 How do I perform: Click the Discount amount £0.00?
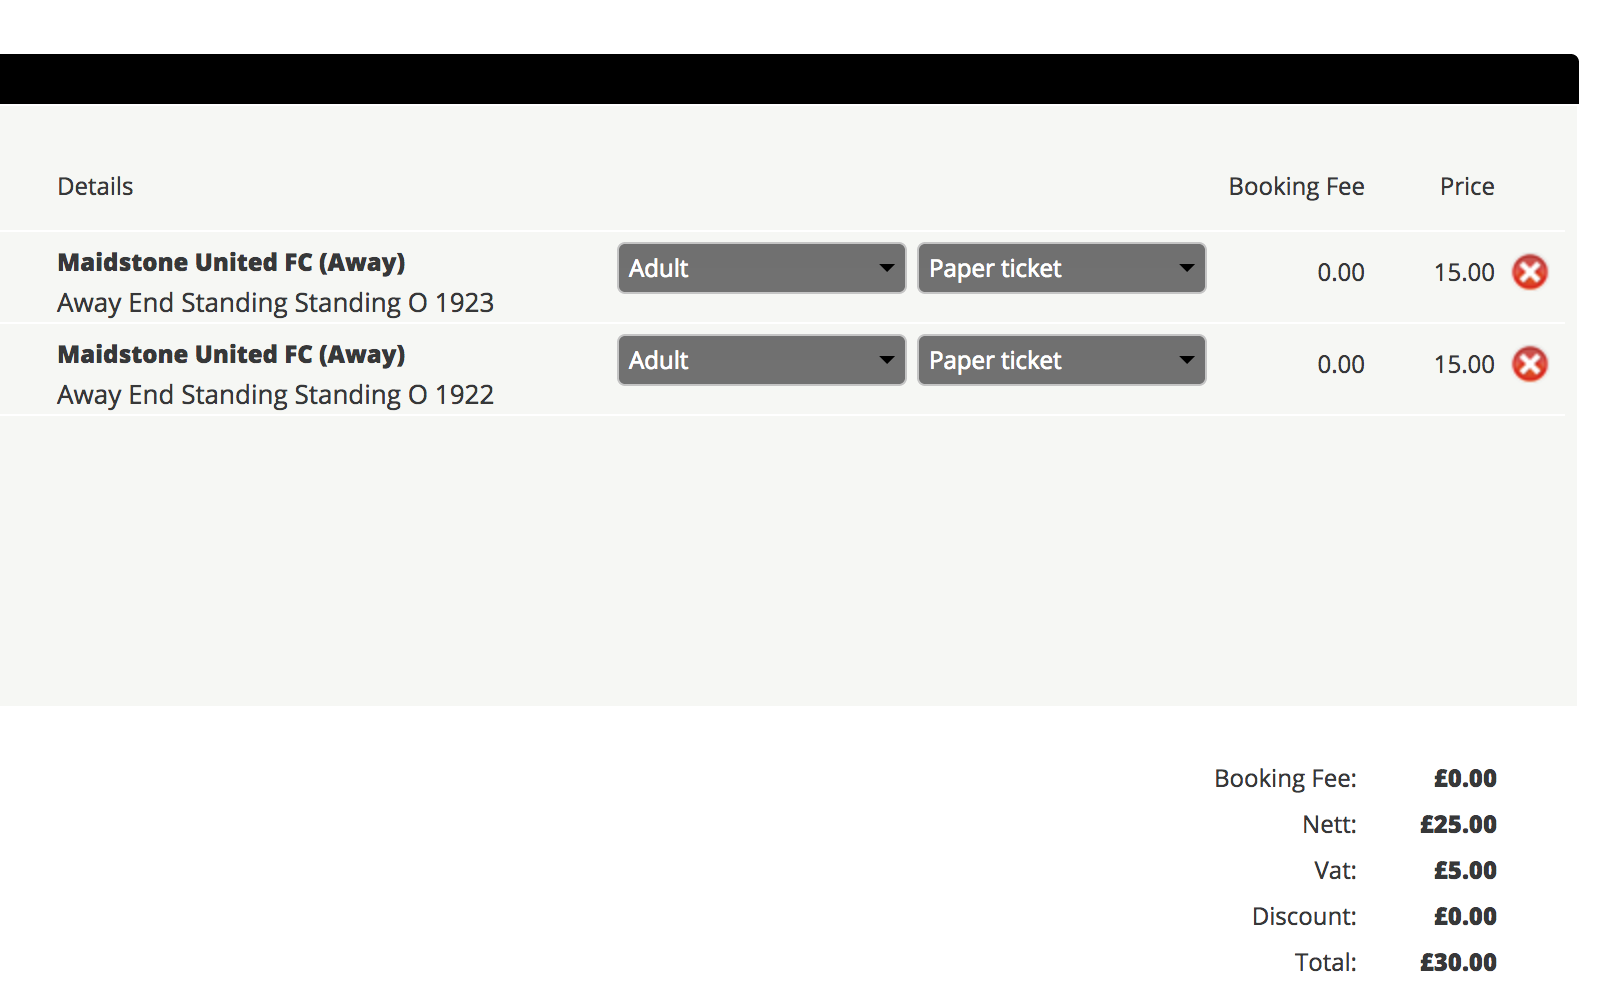1465,917
